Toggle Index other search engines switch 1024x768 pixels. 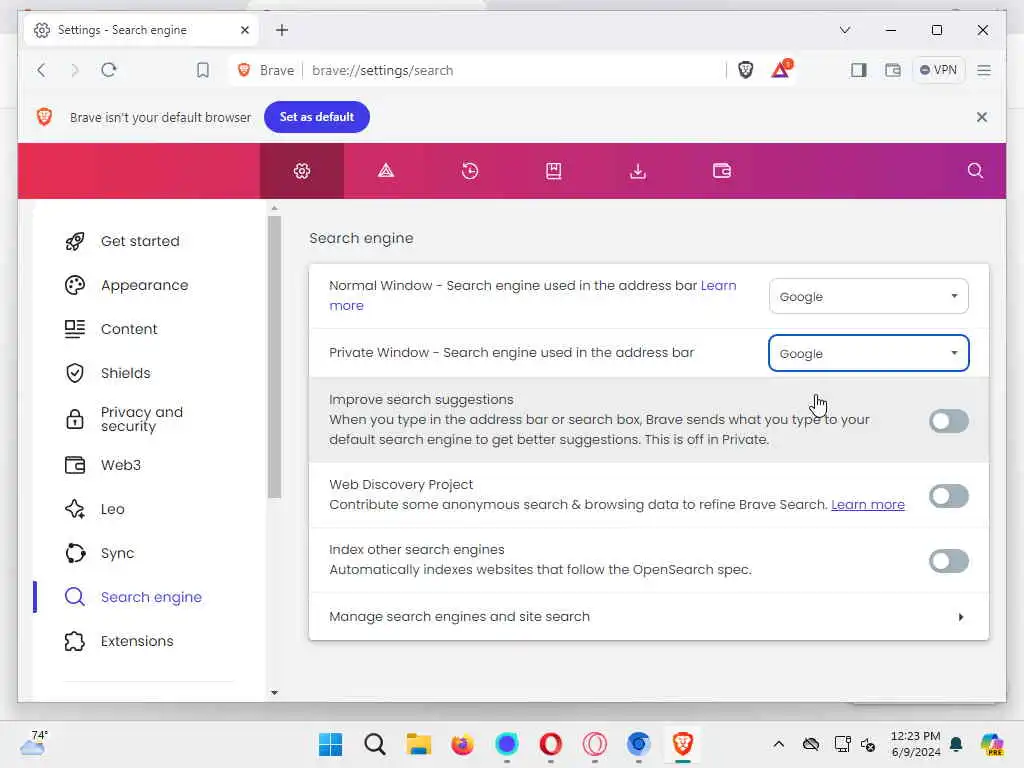point(949,561)
